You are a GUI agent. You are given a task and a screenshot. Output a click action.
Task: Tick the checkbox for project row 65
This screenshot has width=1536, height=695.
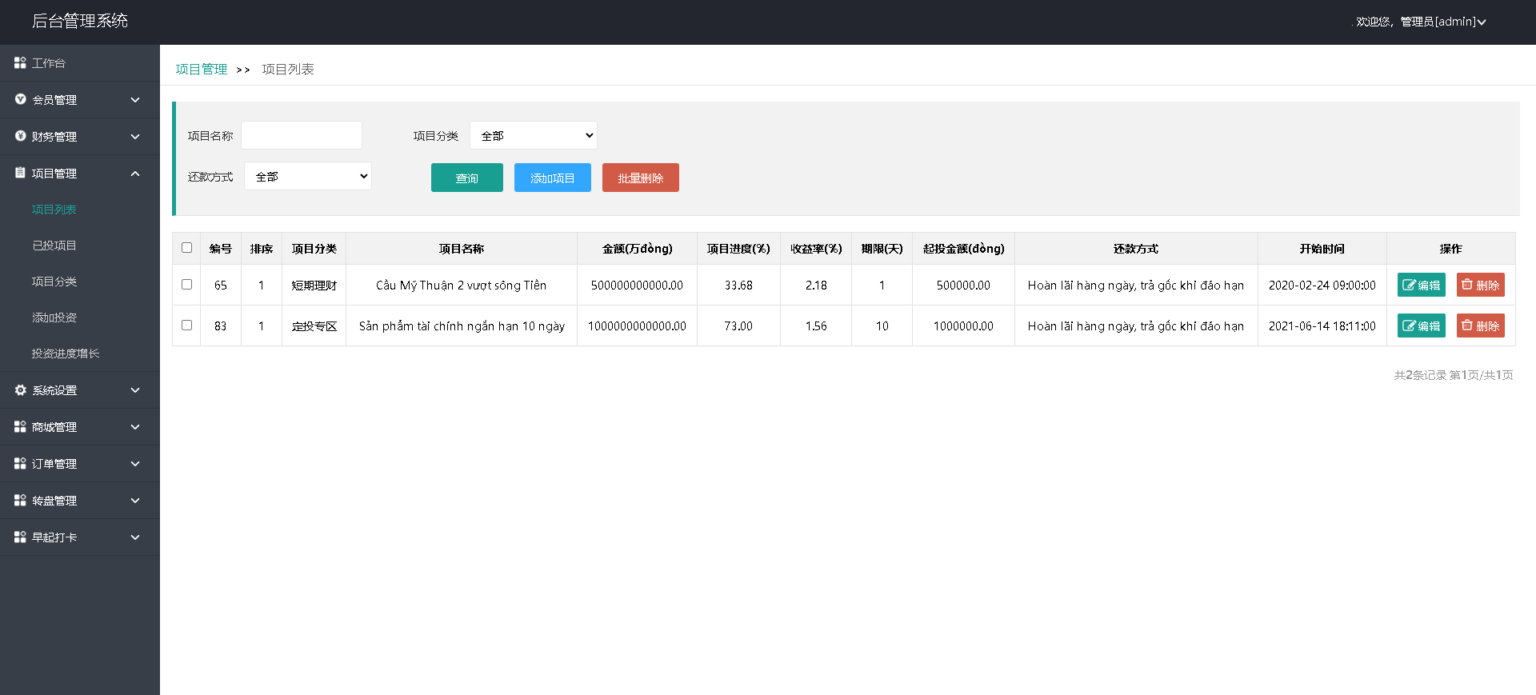tap(187, 285)
